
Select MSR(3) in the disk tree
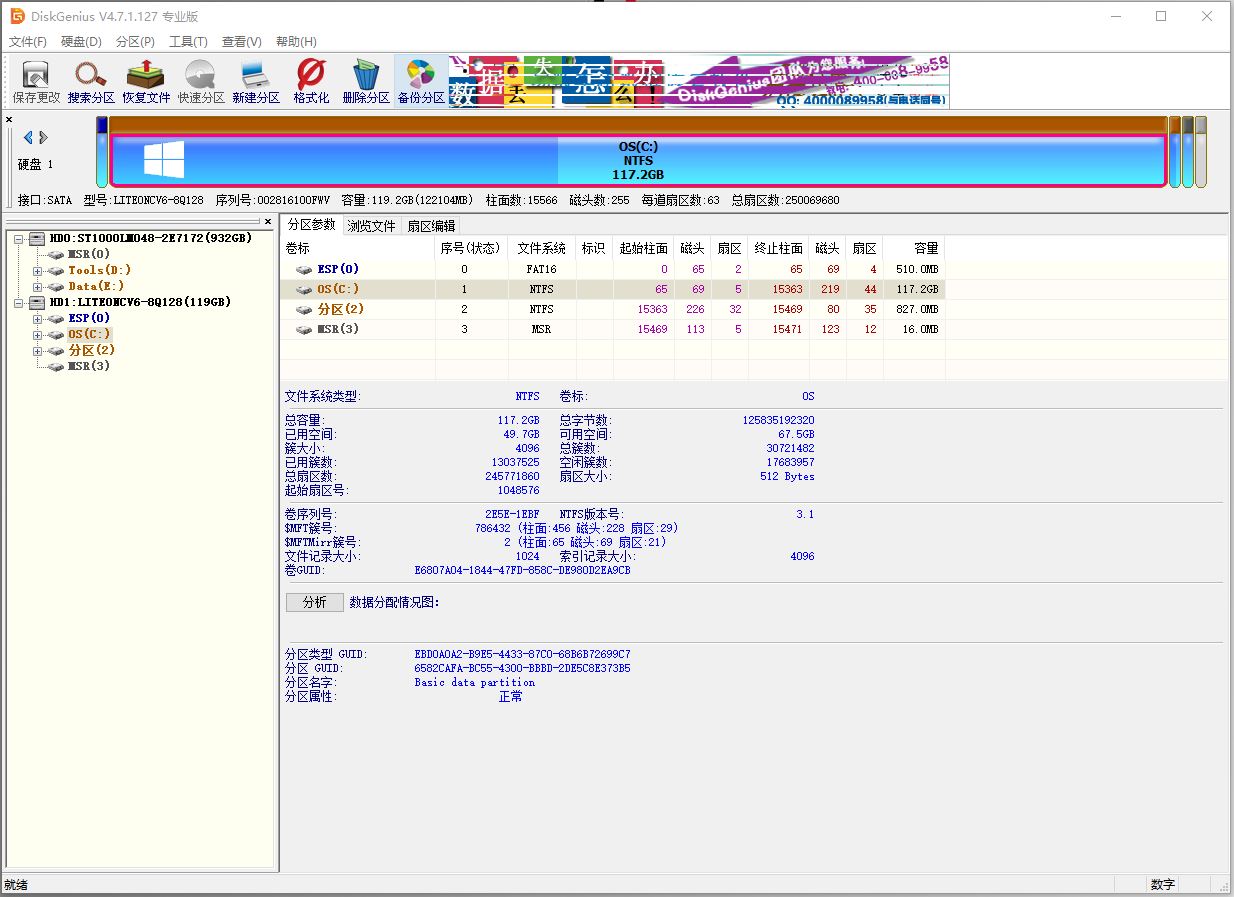pyautogui.click(x=89, y=366)
